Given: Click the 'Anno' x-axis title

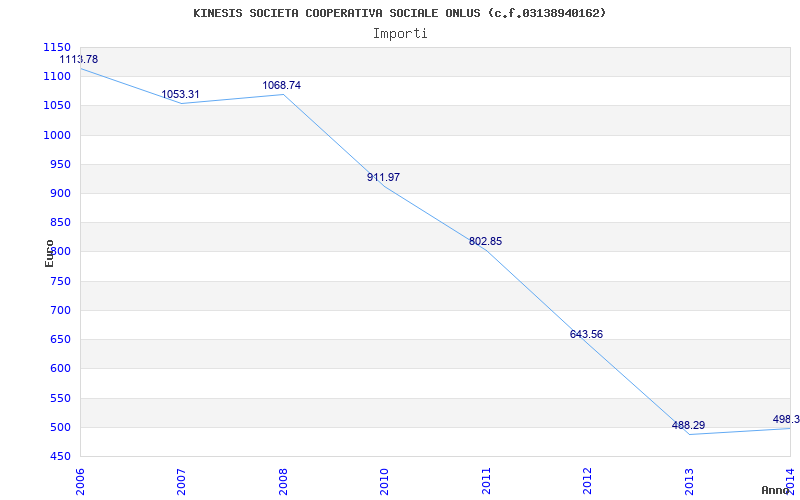Looking at the screenshot, I should coord(776,490).
